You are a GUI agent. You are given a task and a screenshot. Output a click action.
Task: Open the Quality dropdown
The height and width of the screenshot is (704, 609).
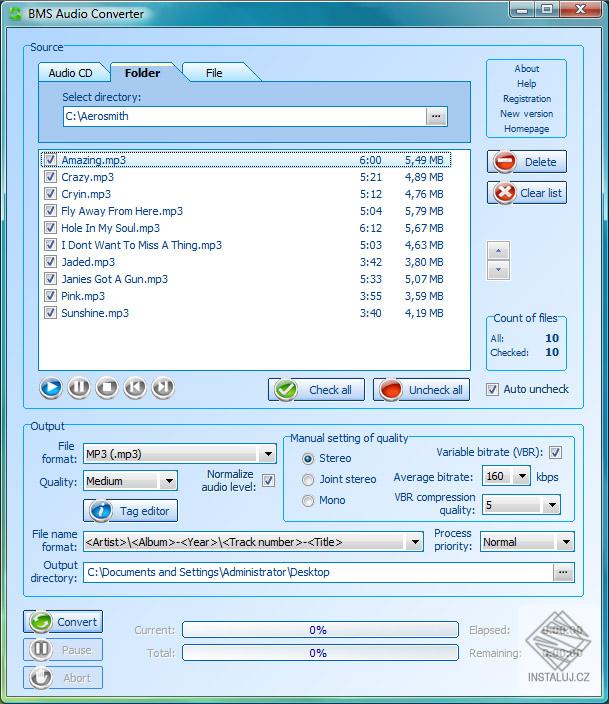(169, 481)
